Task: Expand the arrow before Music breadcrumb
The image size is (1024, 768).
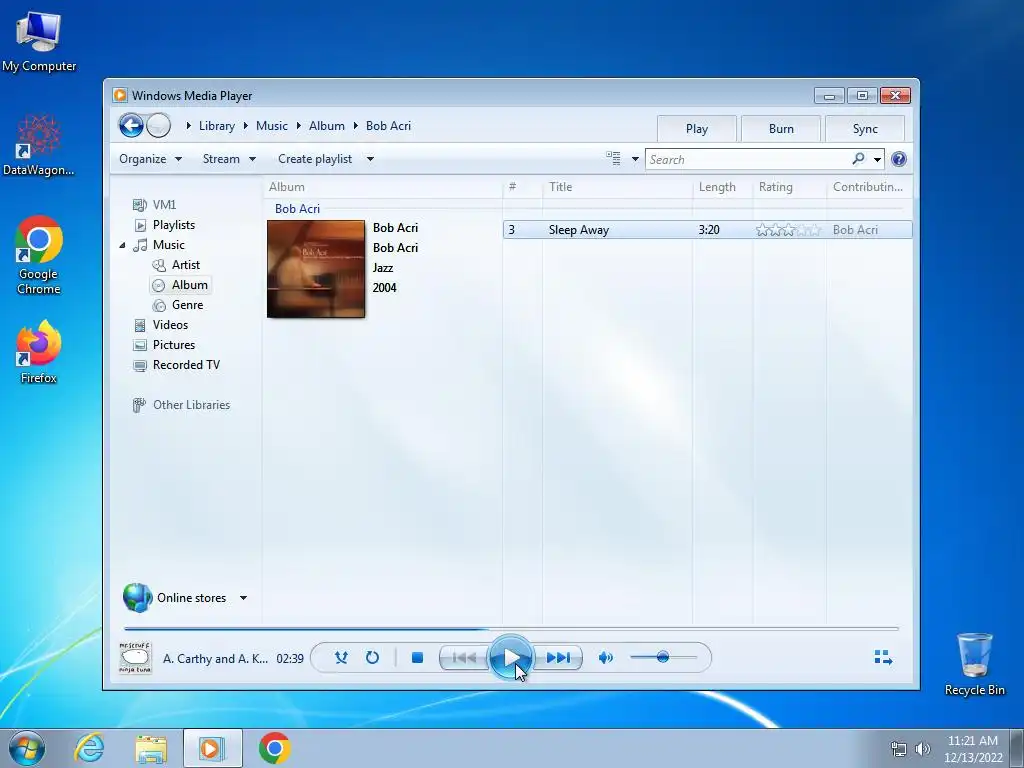Action: [x=246, y=126]
